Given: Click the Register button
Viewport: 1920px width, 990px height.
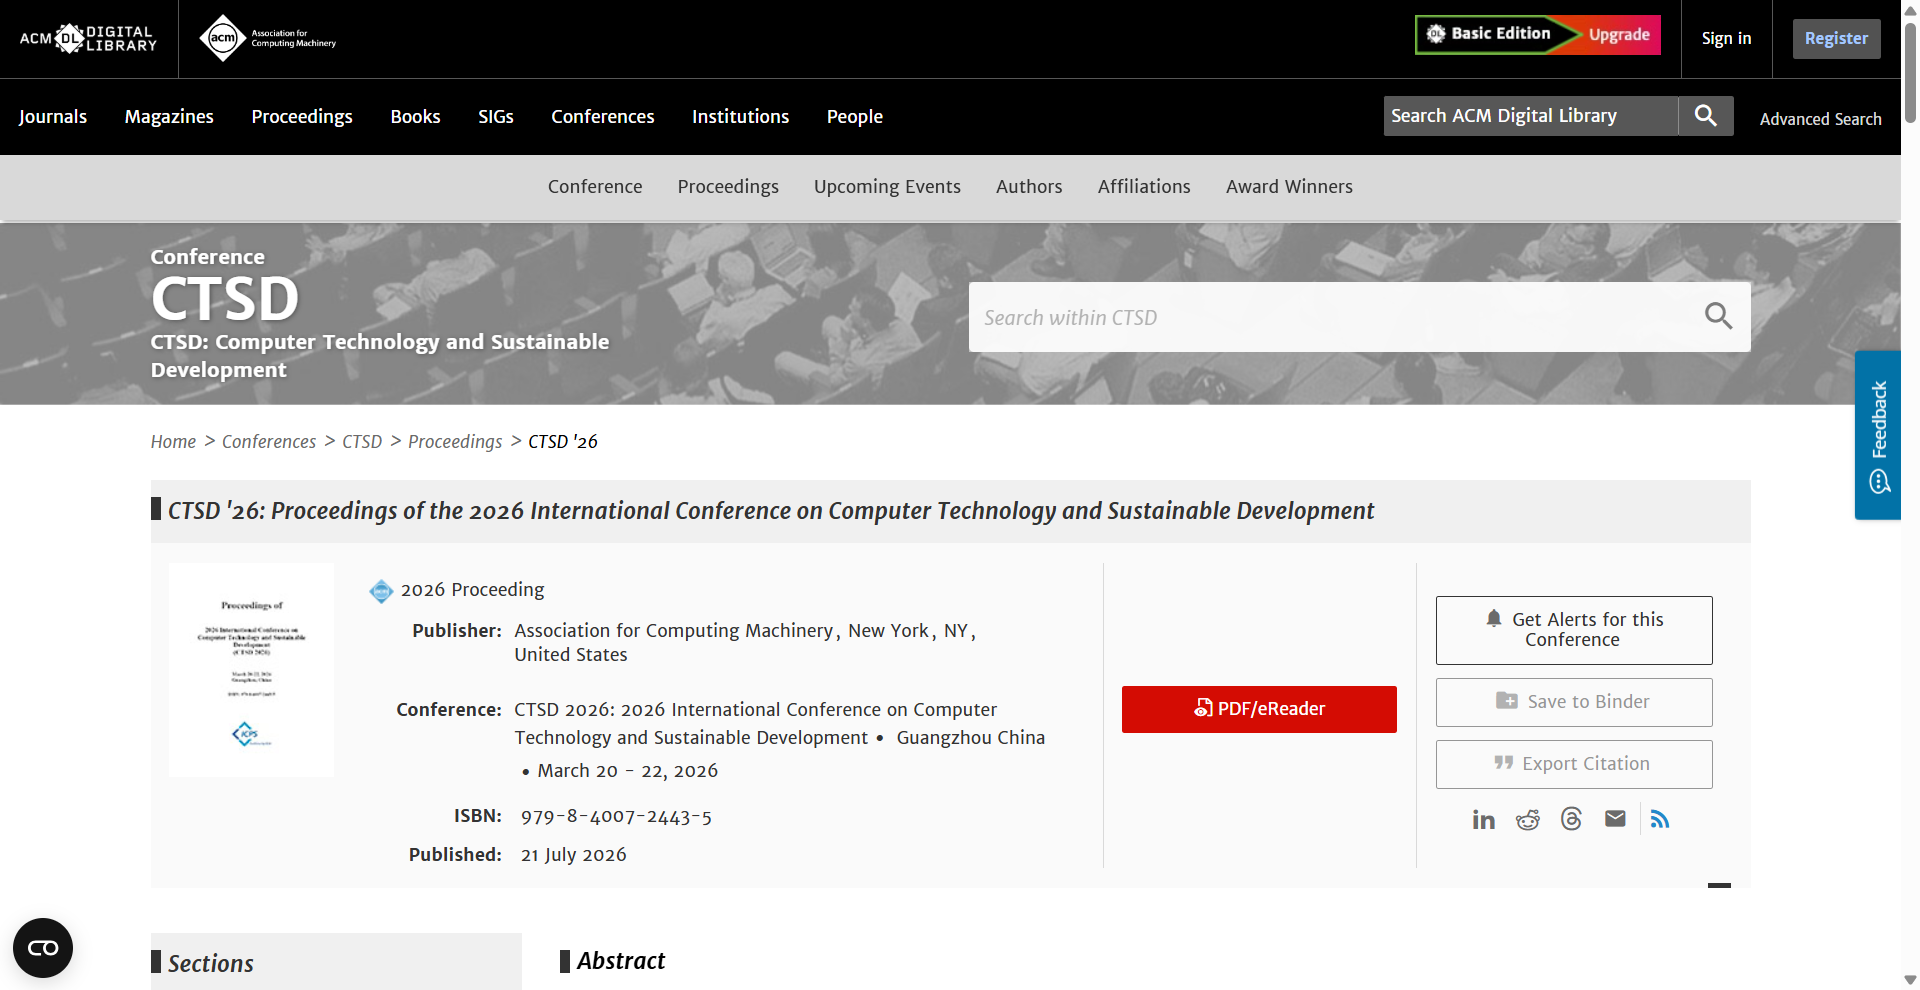Looking at the screenshot, I should point(1836,39).
